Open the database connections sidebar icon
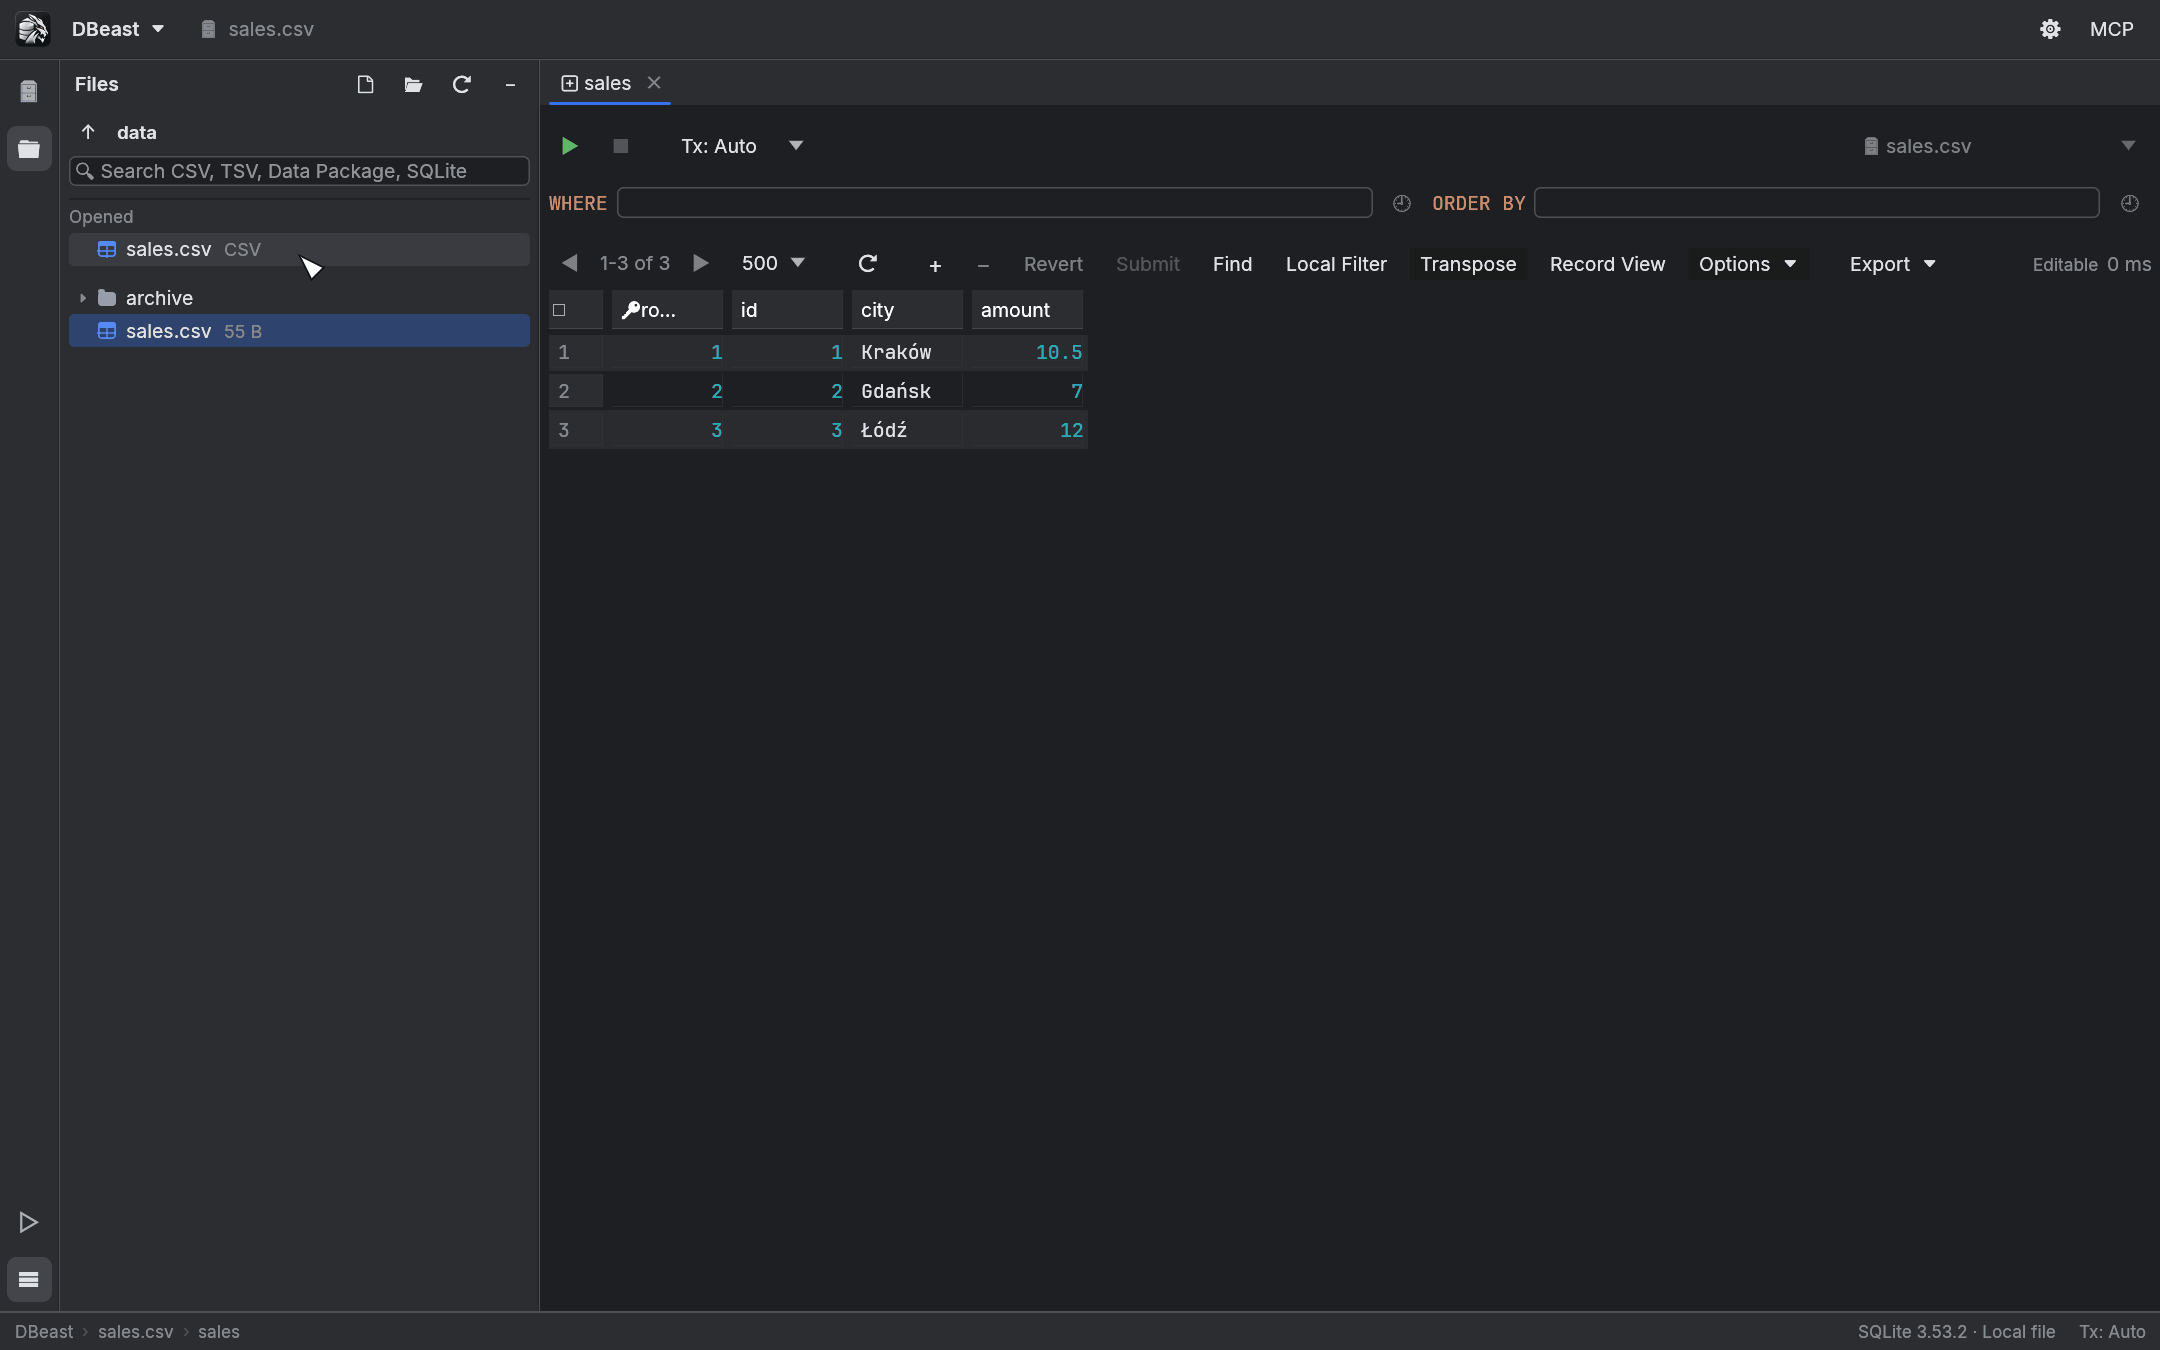2160x1350 pixels. [x=29, y=91]
